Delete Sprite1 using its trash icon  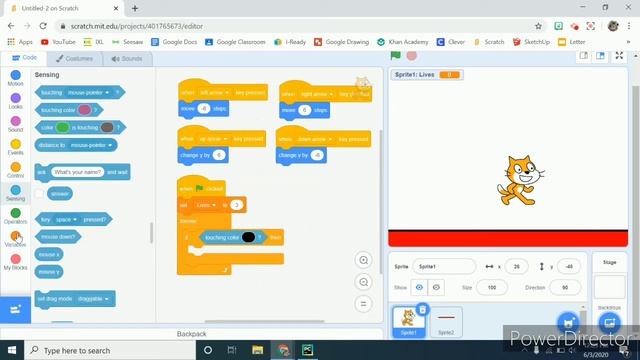(x=423, y=310)
